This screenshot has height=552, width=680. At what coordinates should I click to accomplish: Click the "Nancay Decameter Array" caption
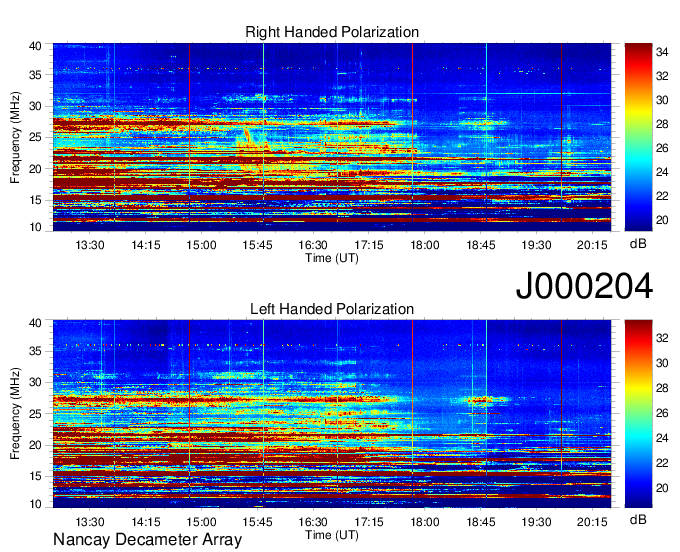pos(147,539)
